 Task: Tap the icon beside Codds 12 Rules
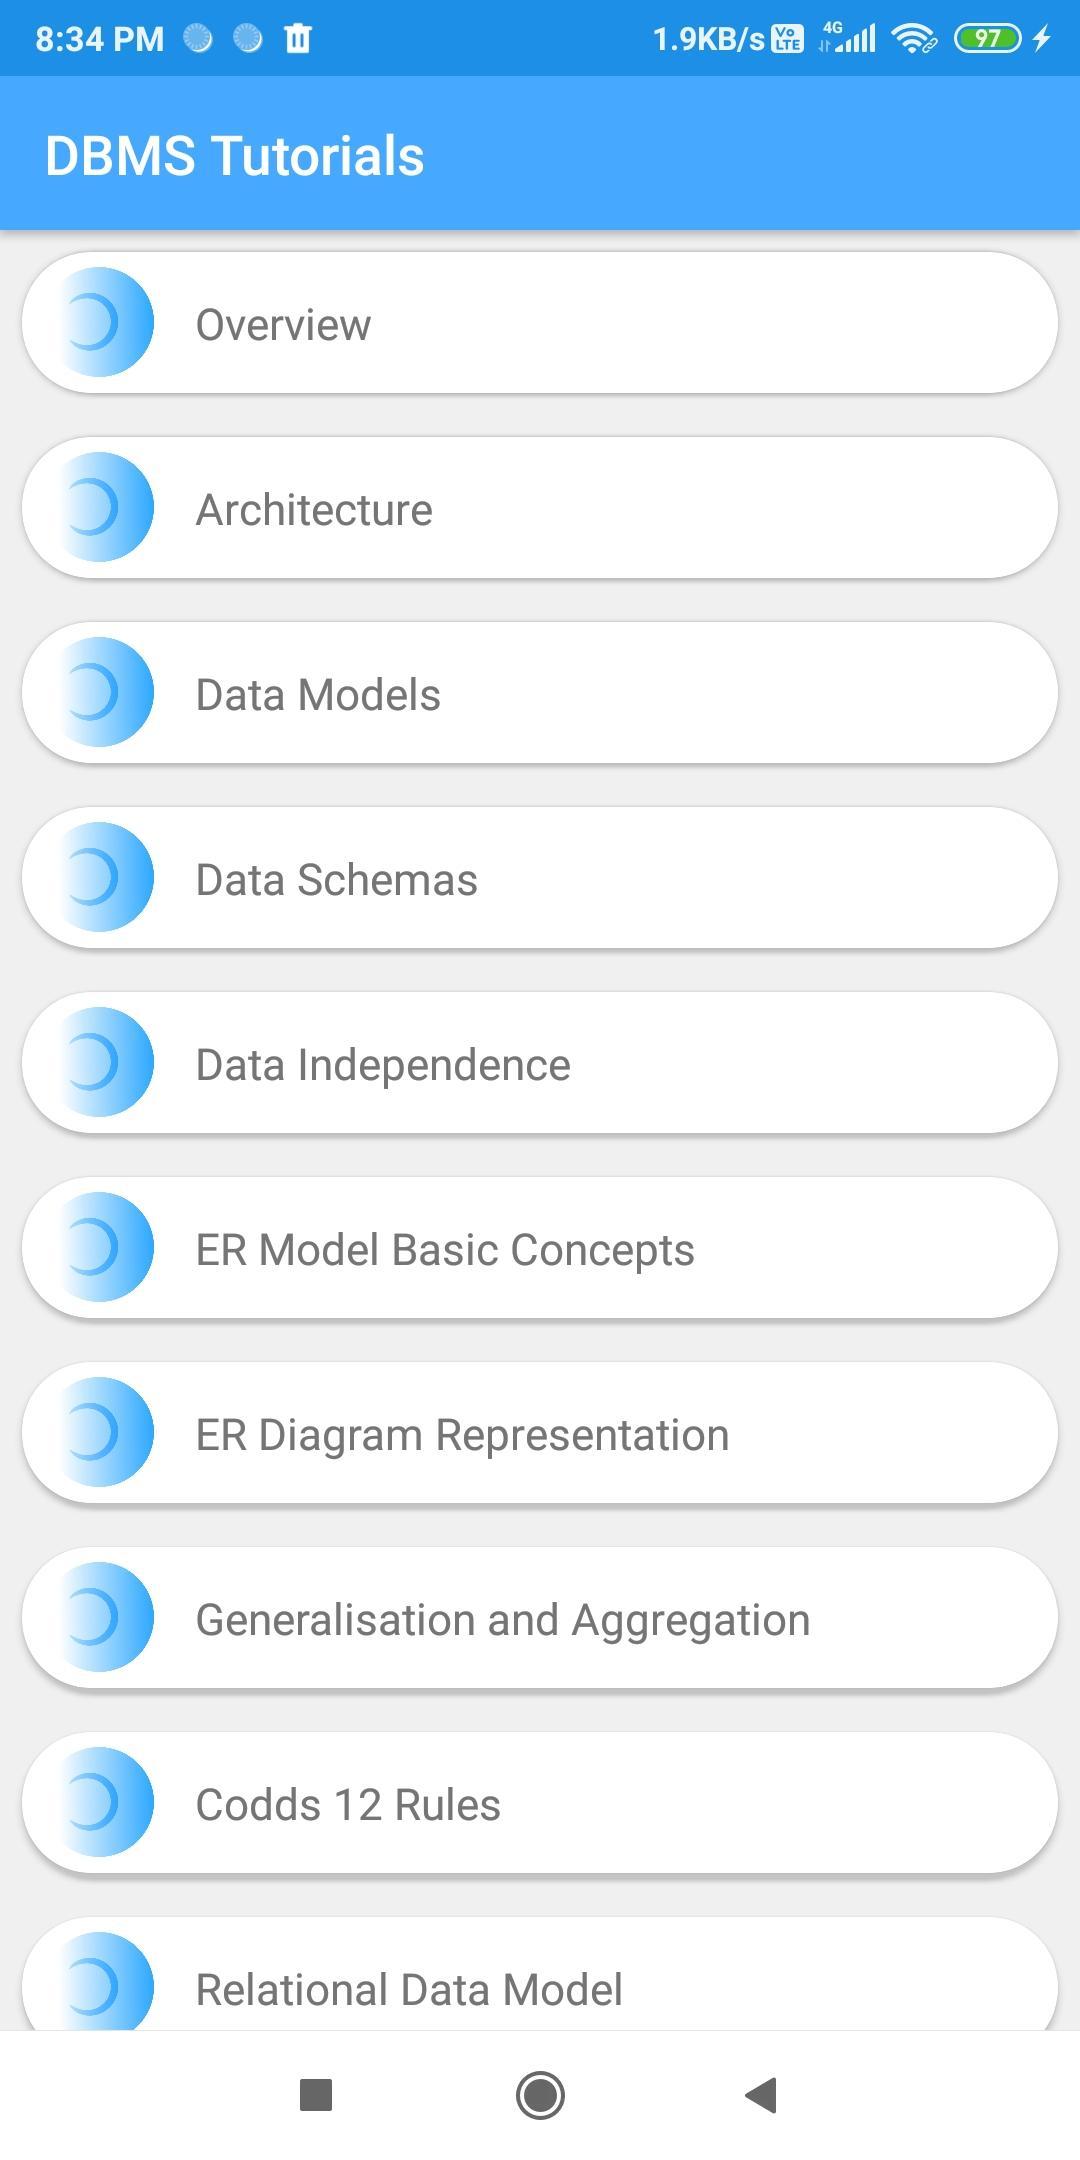coord(101,1802)
